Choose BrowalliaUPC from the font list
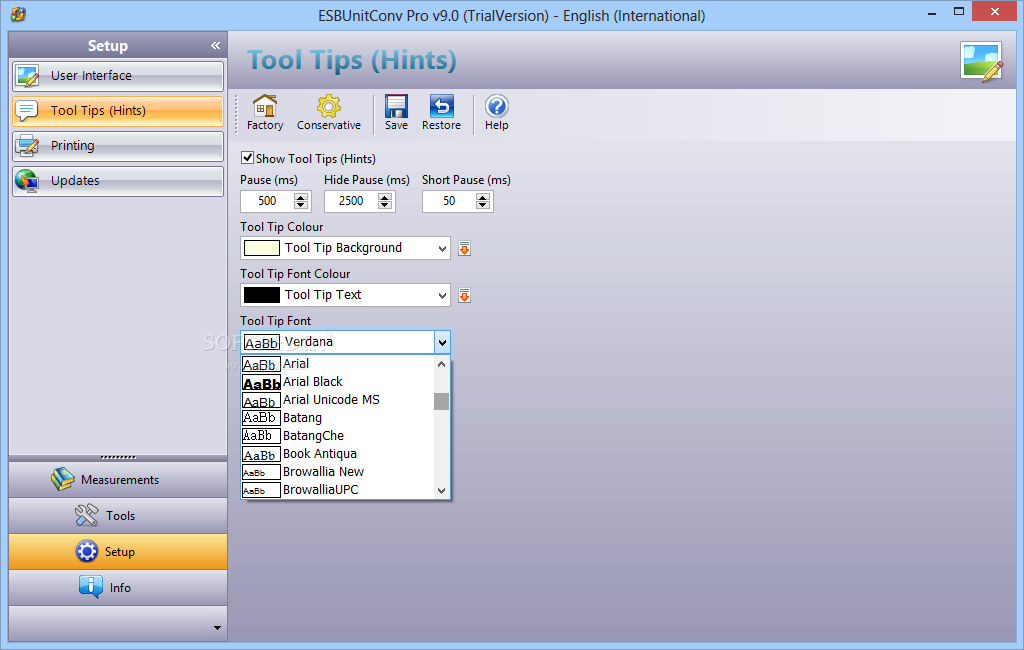1024x650 pixels. pyautogui.click(x=338, y=490)
